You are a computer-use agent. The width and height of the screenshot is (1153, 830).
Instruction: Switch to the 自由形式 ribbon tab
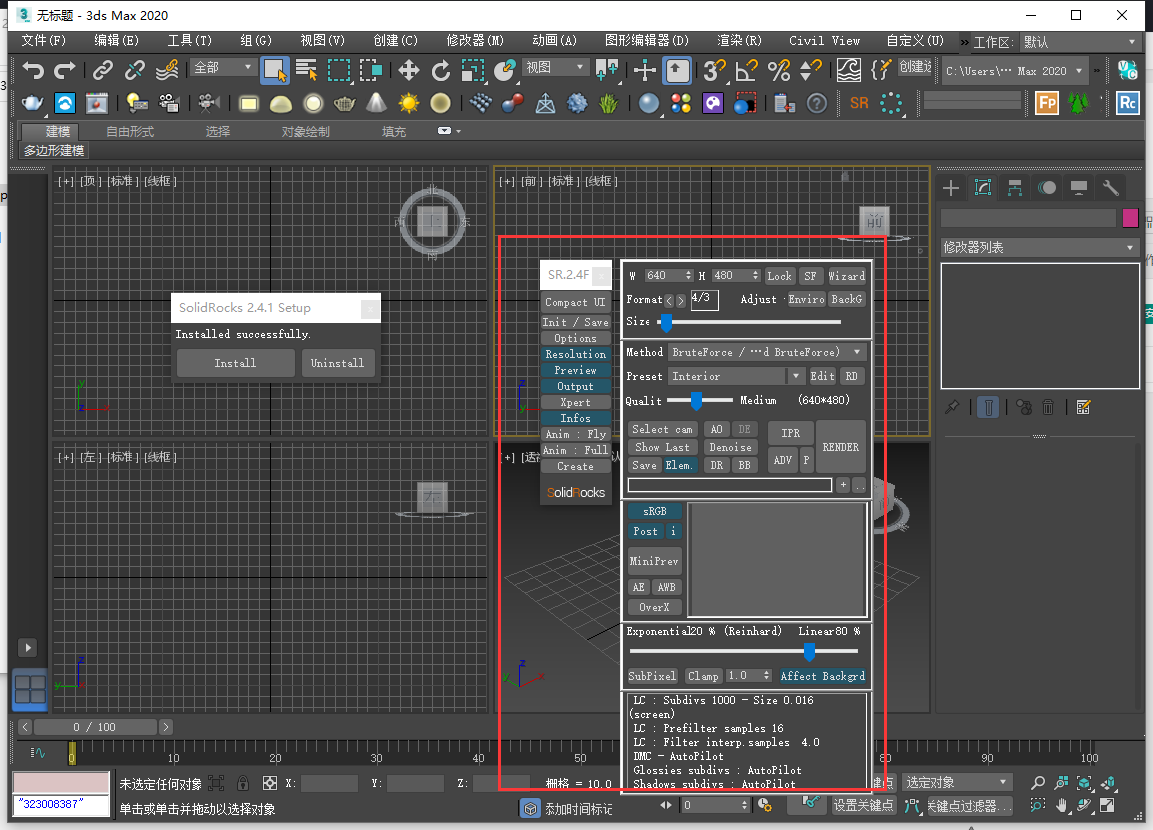130,132
